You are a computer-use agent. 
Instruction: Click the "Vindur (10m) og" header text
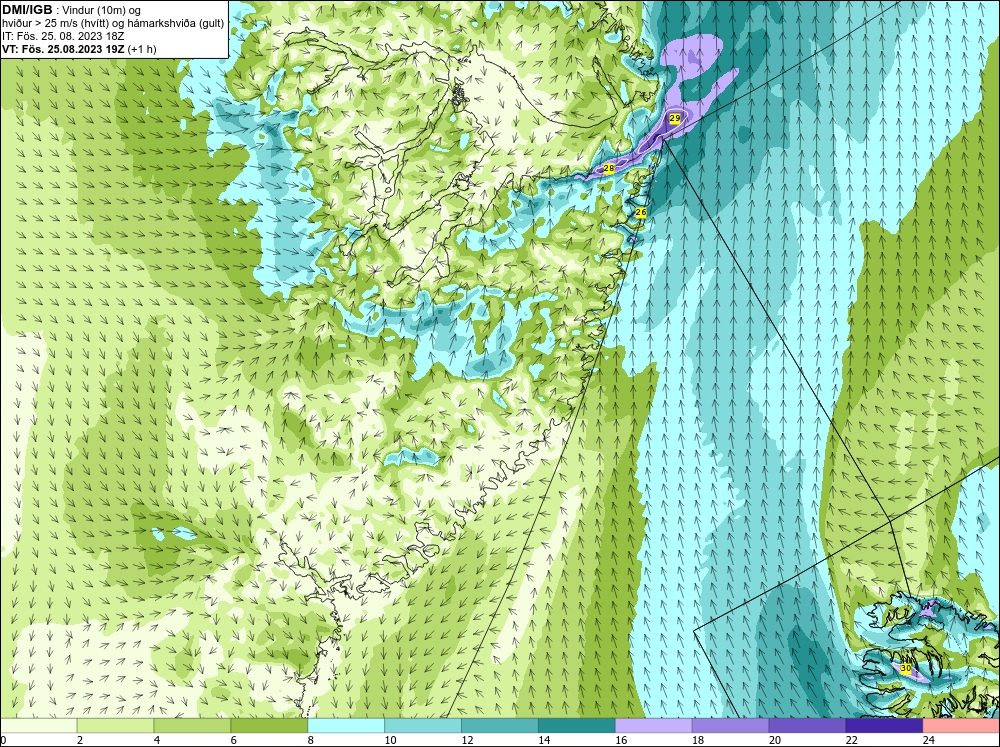tap(102, 10)
